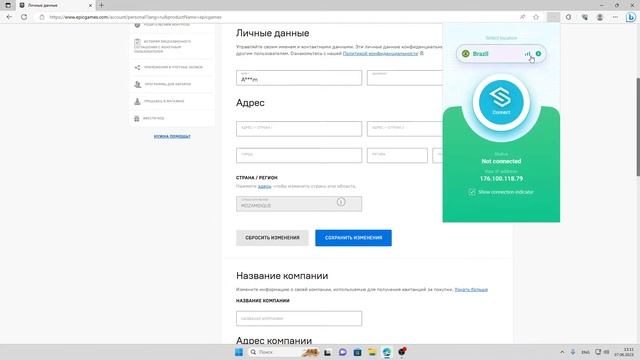
Task: Click the info icon in country field
Action: (341, 202)
